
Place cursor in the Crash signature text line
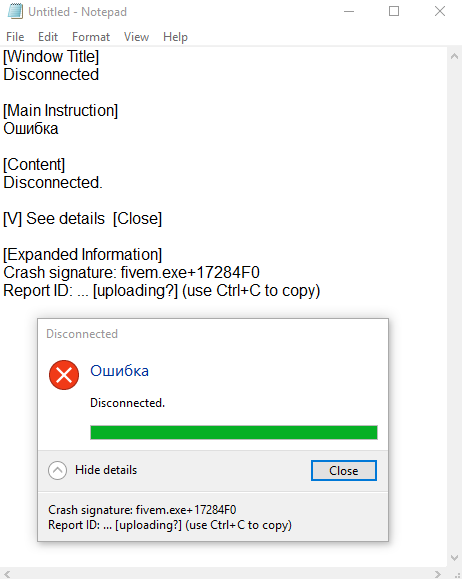(131, 273)
